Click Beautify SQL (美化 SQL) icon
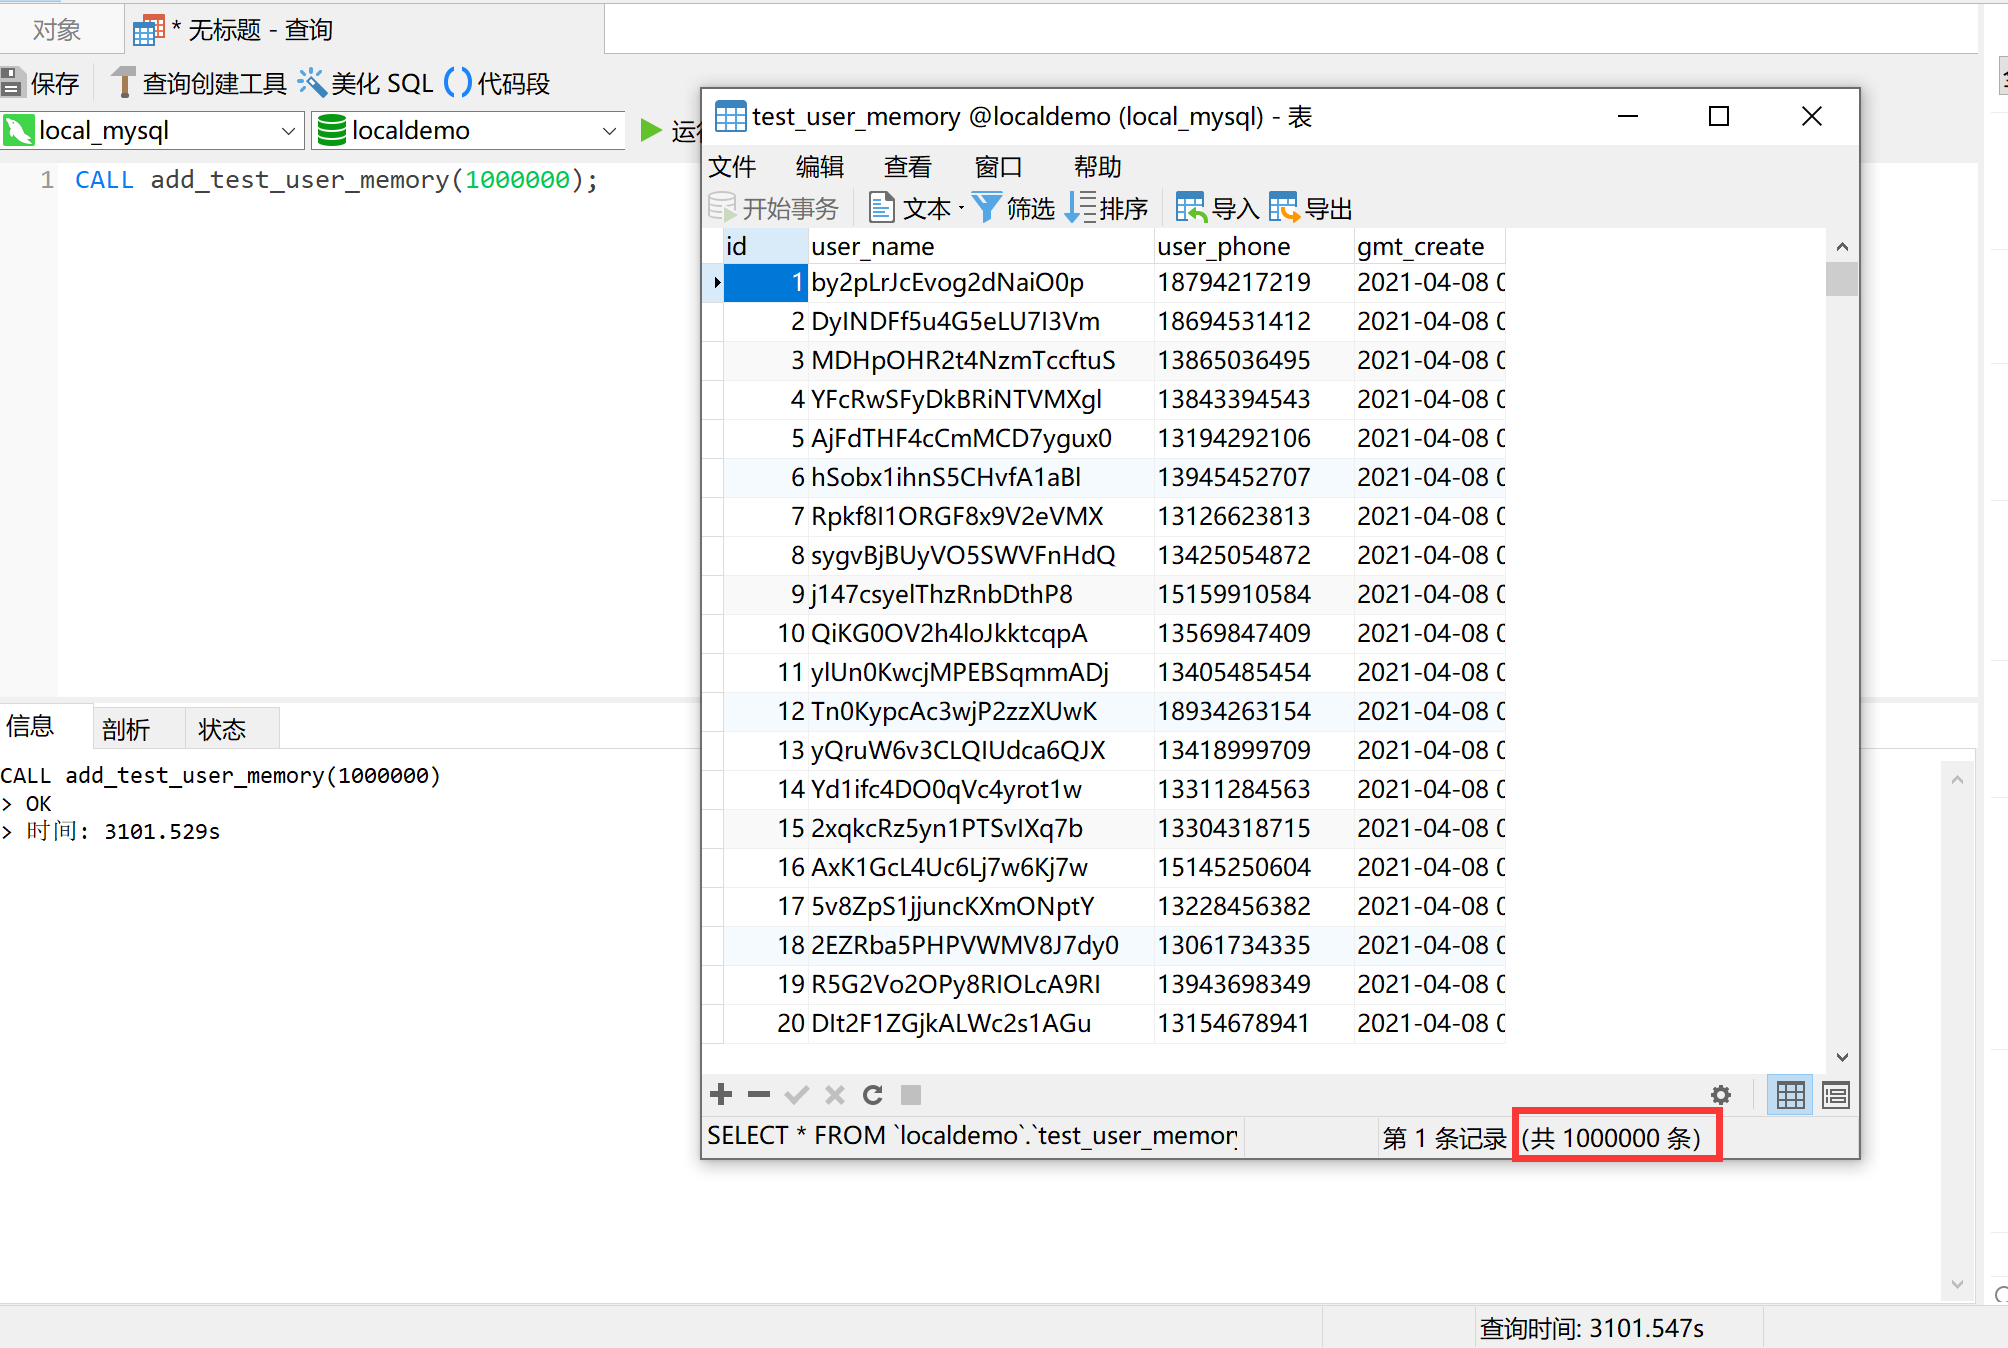 [x=313, y=82]
